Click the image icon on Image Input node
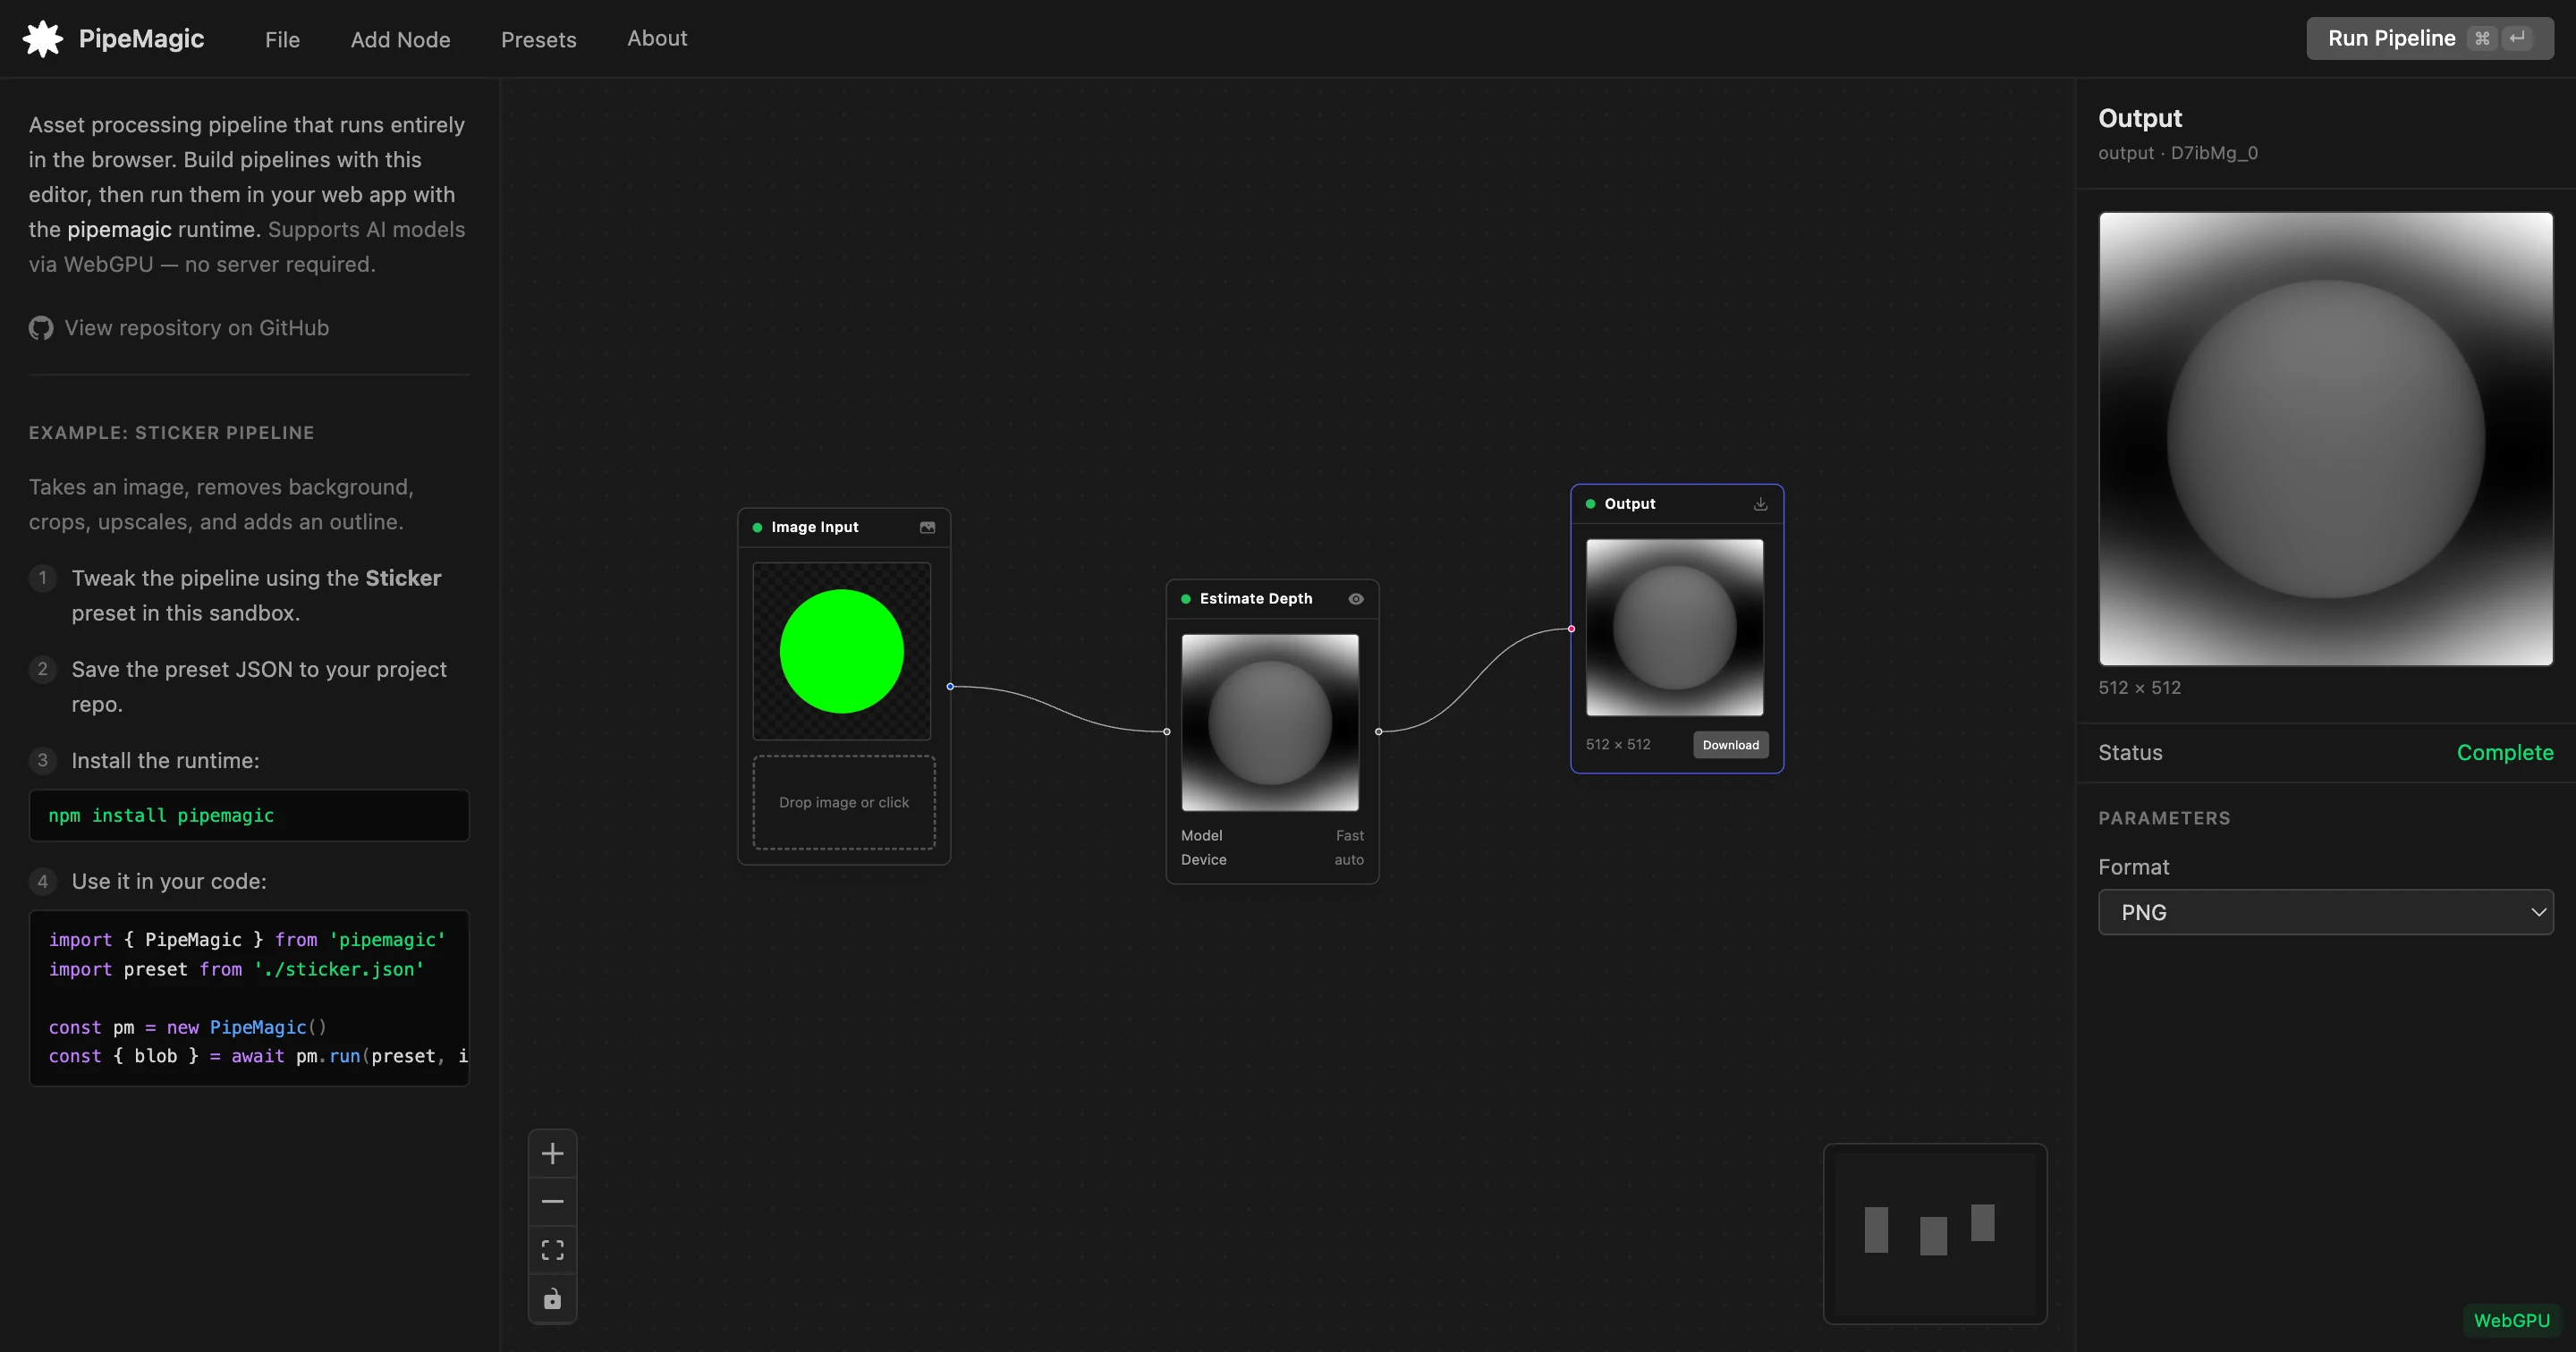Screen dimensions: 2576x1352 tap(927, 527)
